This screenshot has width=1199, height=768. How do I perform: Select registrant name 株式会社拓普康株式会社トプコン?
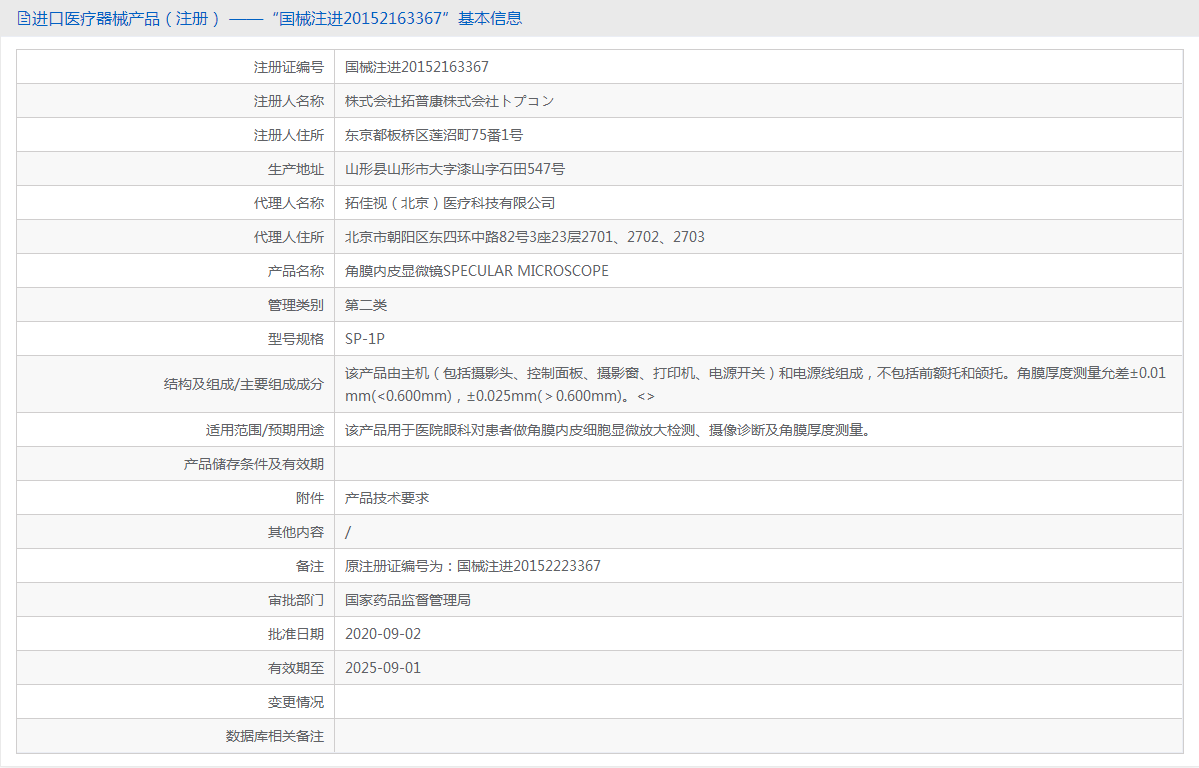[450, 101]
